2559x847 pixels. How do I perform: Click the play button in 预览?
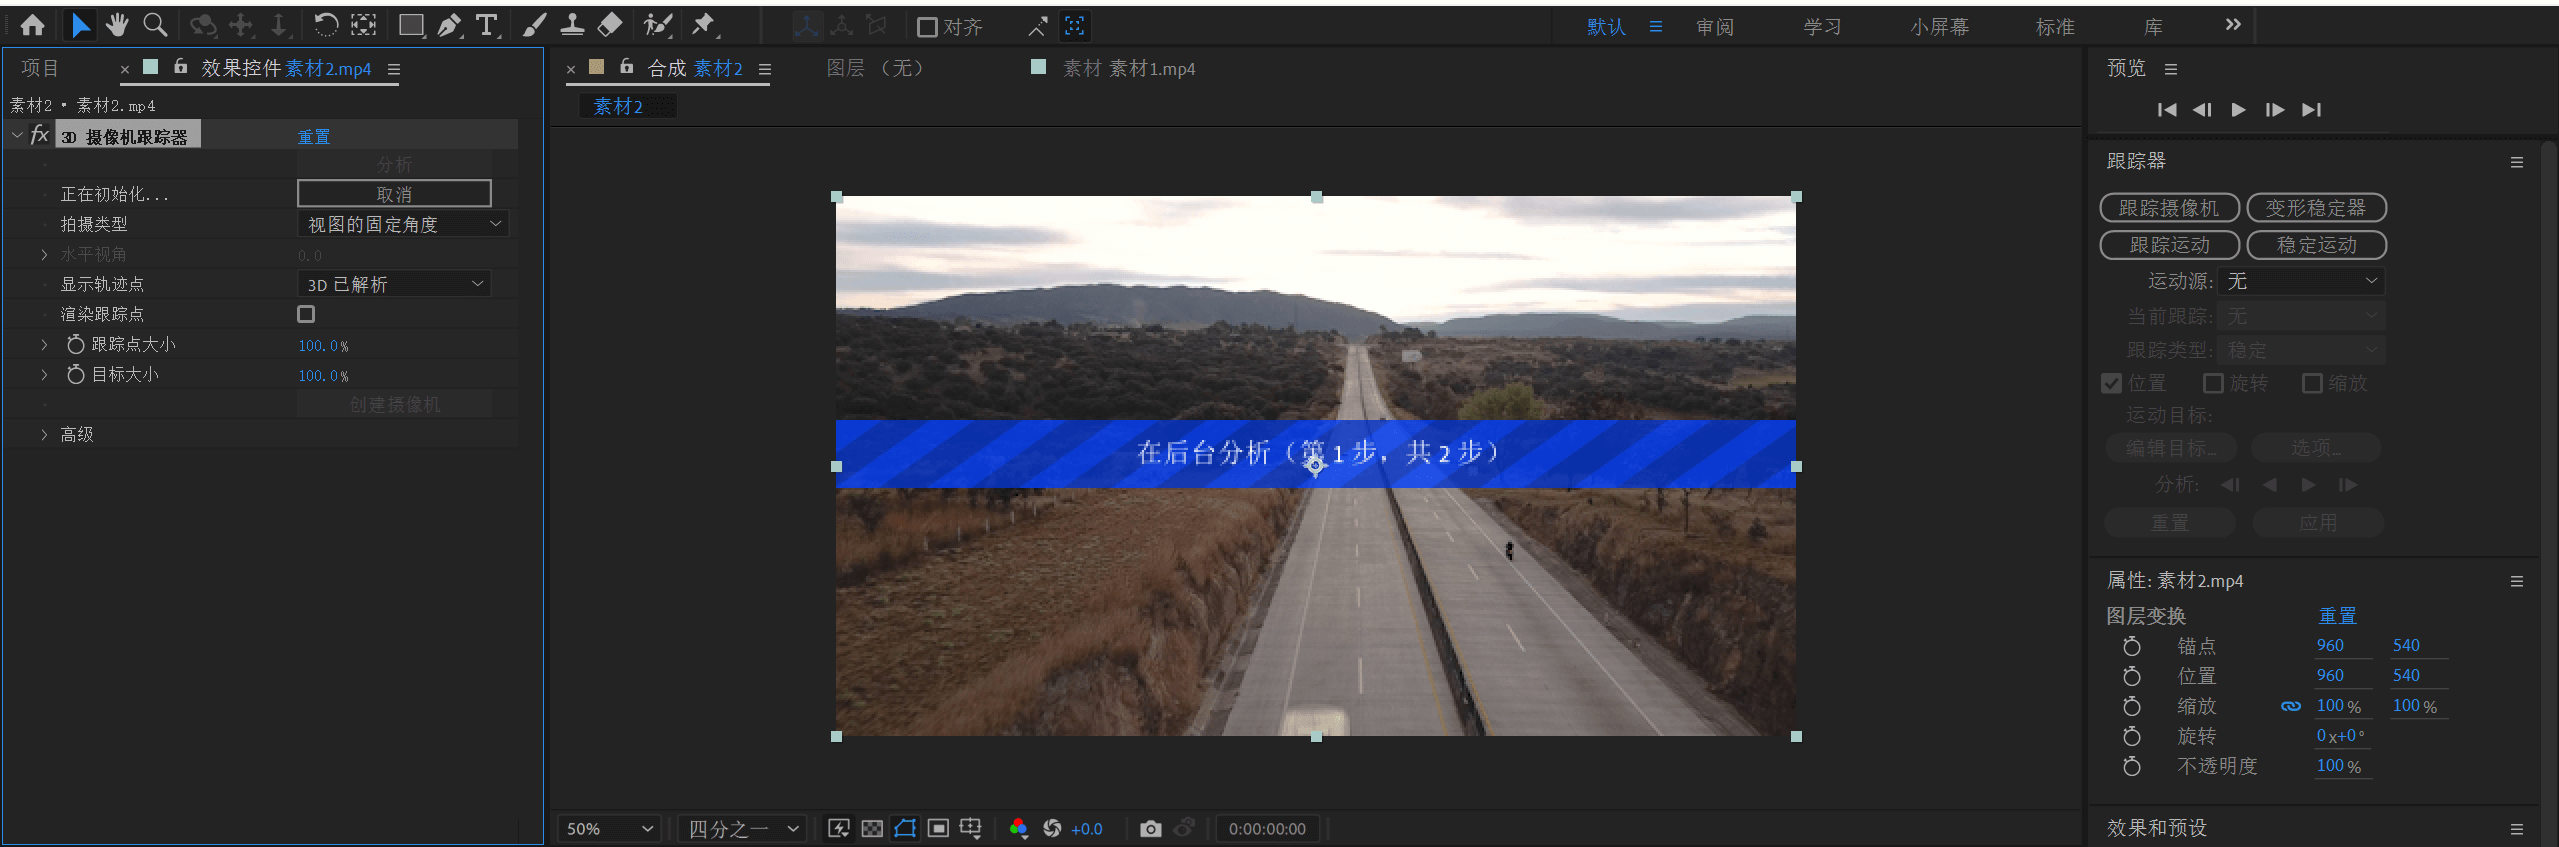[x=2238, y=110]
